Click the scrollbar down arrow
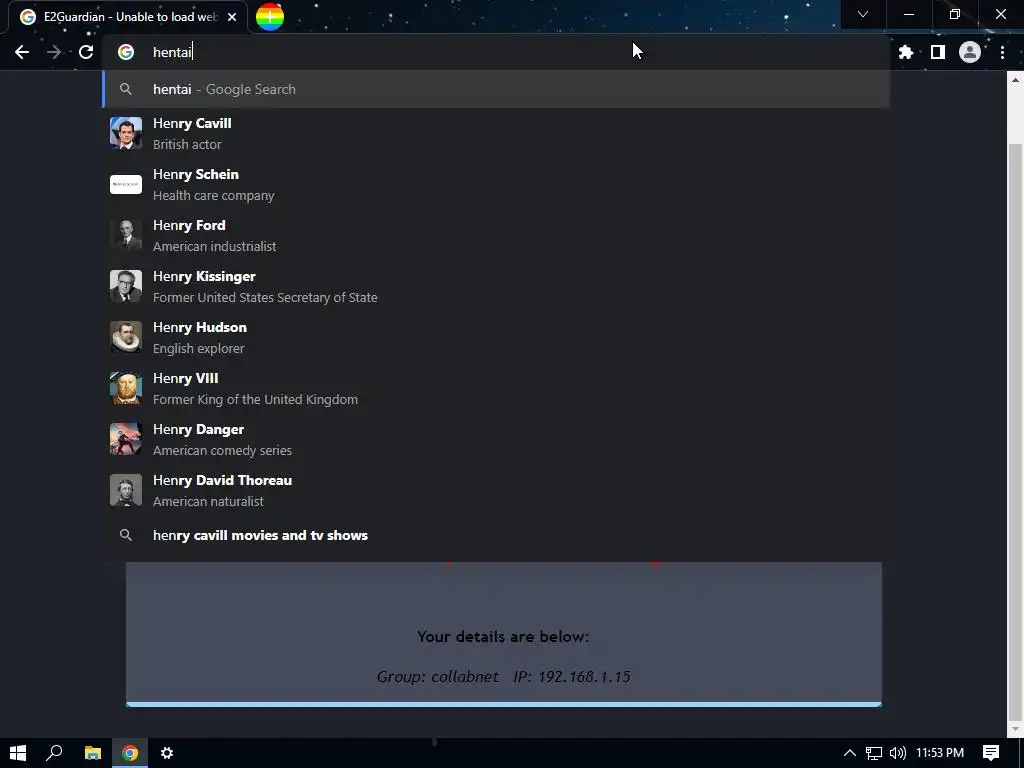 [1015, 729]
